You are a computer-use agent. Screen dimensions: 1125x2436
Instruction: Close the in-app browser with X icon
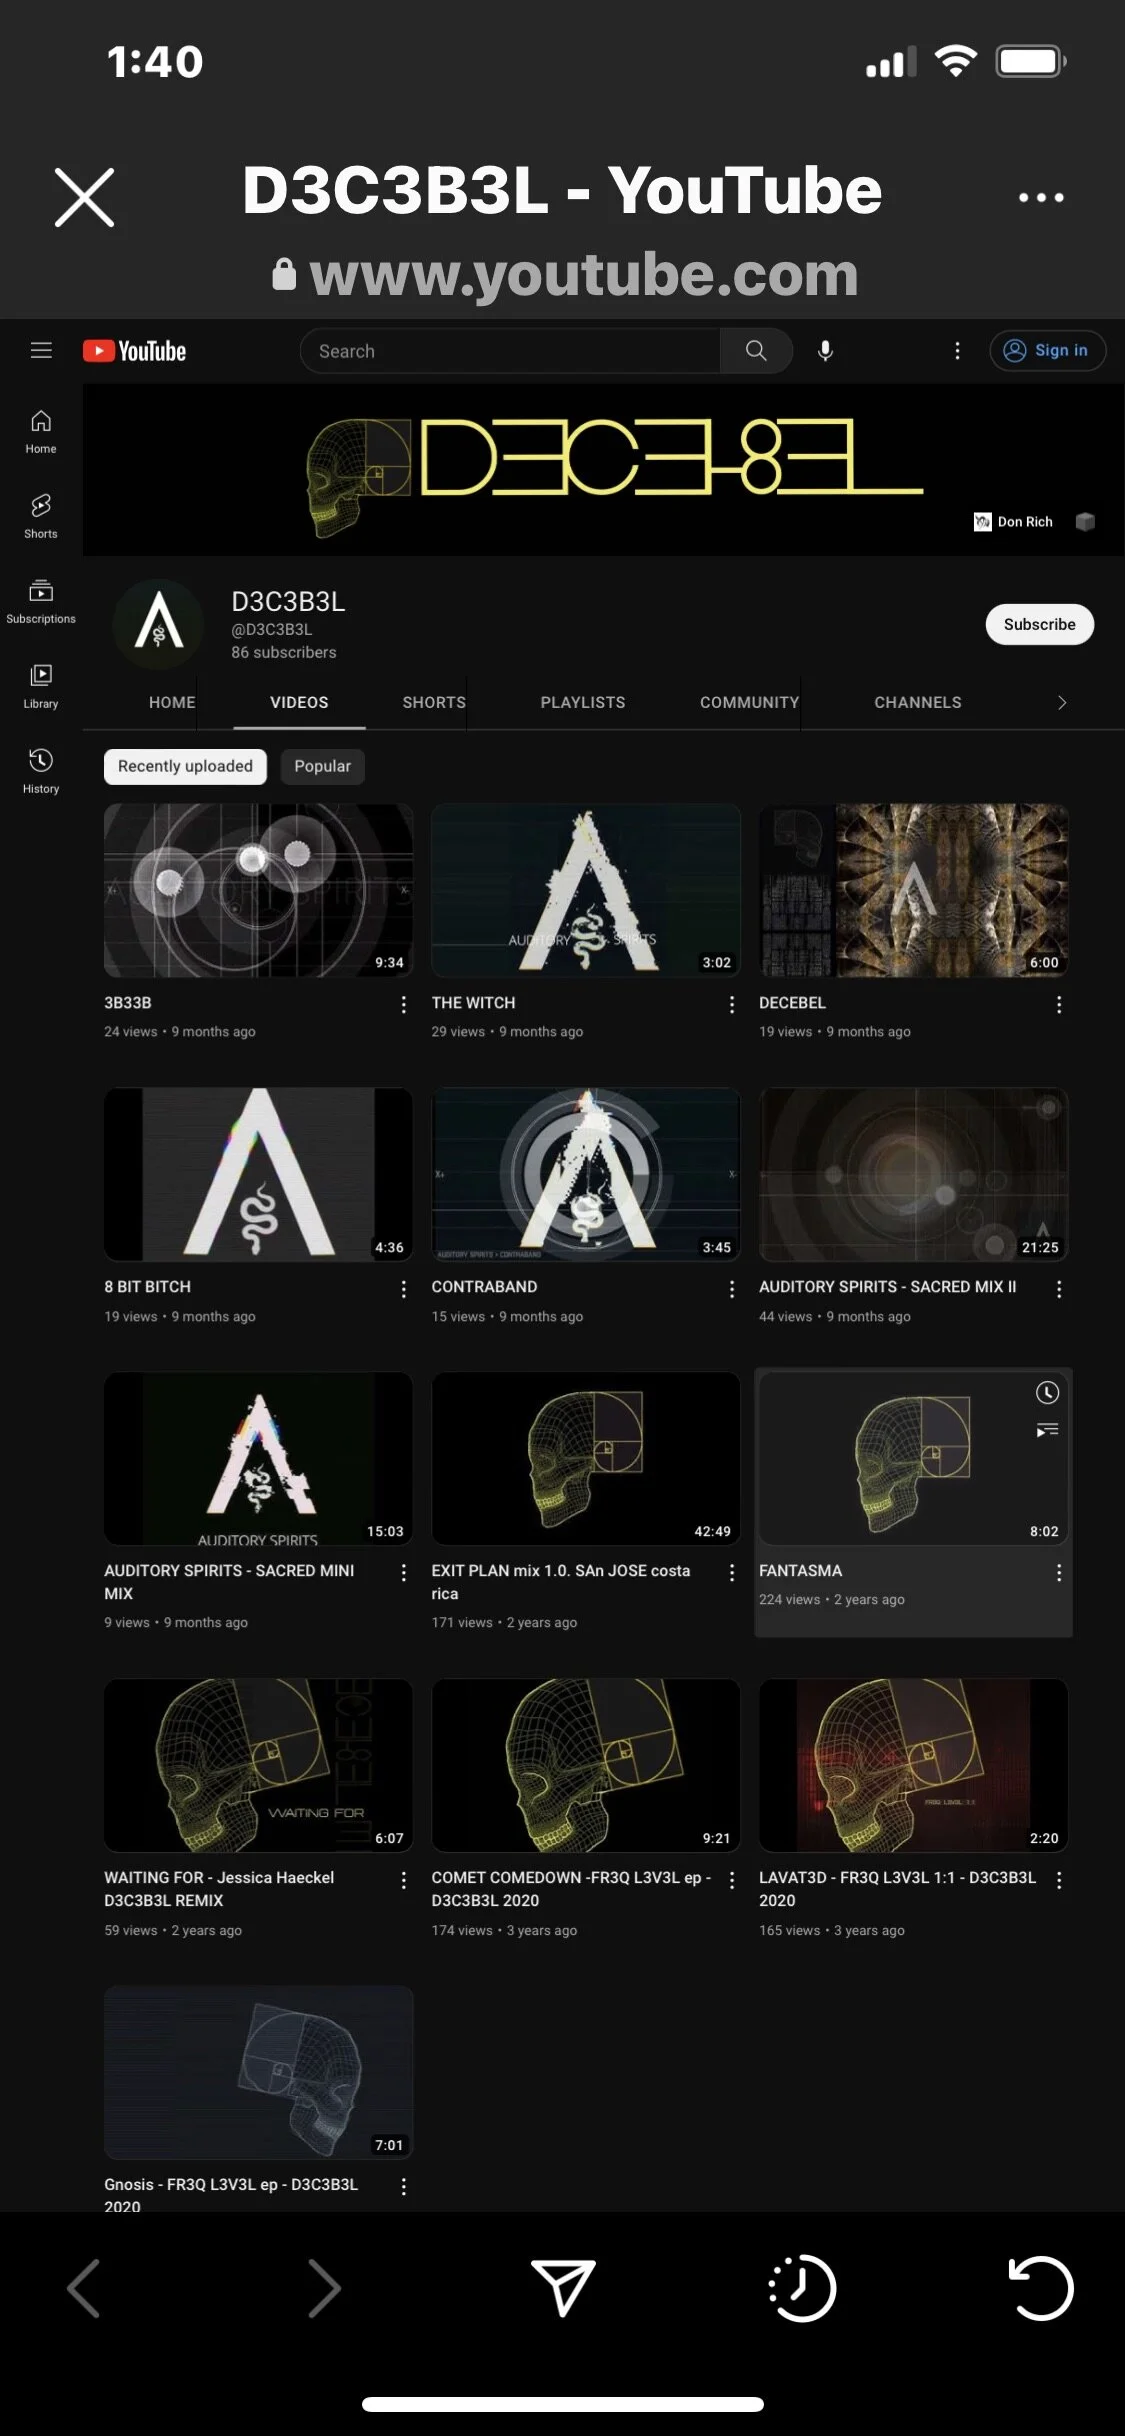84,197
